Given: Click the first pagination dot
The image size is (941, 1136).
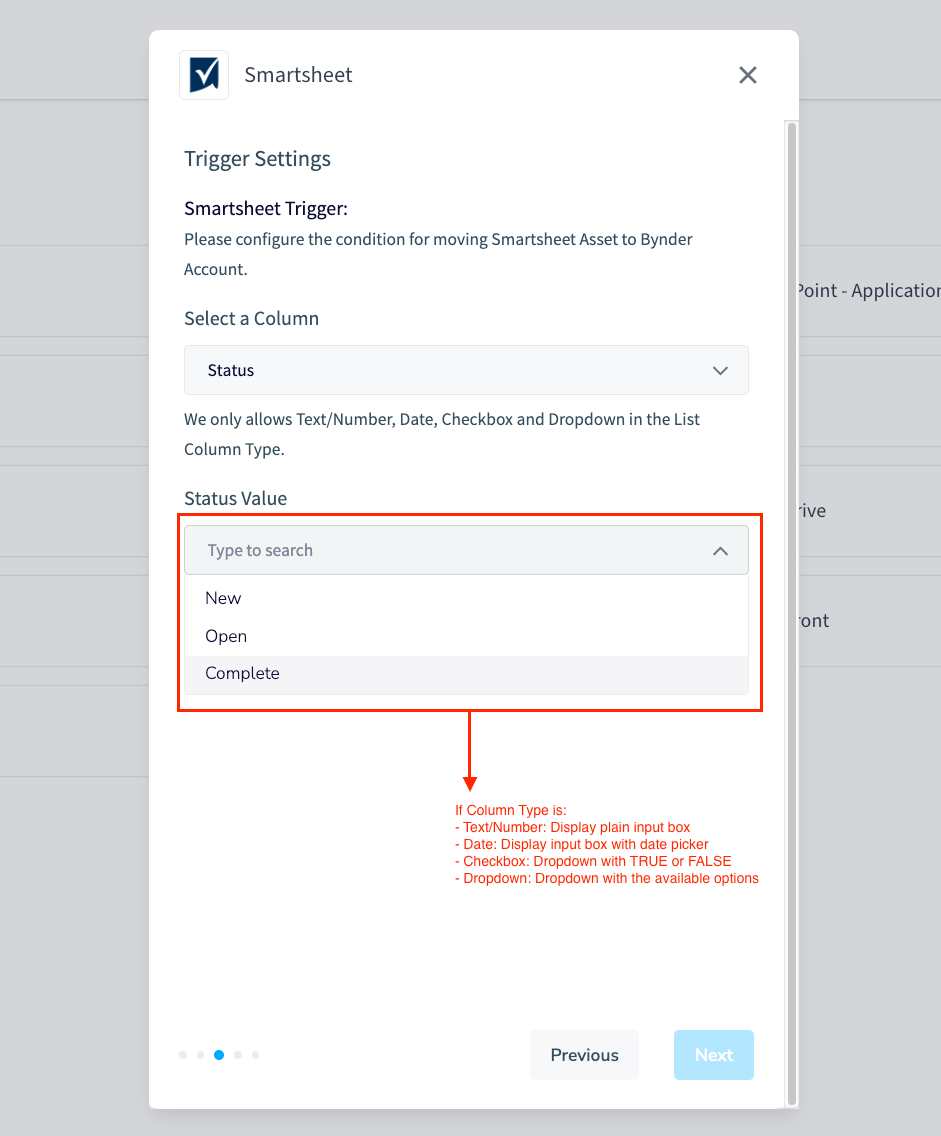Looking at the screenshot, I should point(183,1054).
